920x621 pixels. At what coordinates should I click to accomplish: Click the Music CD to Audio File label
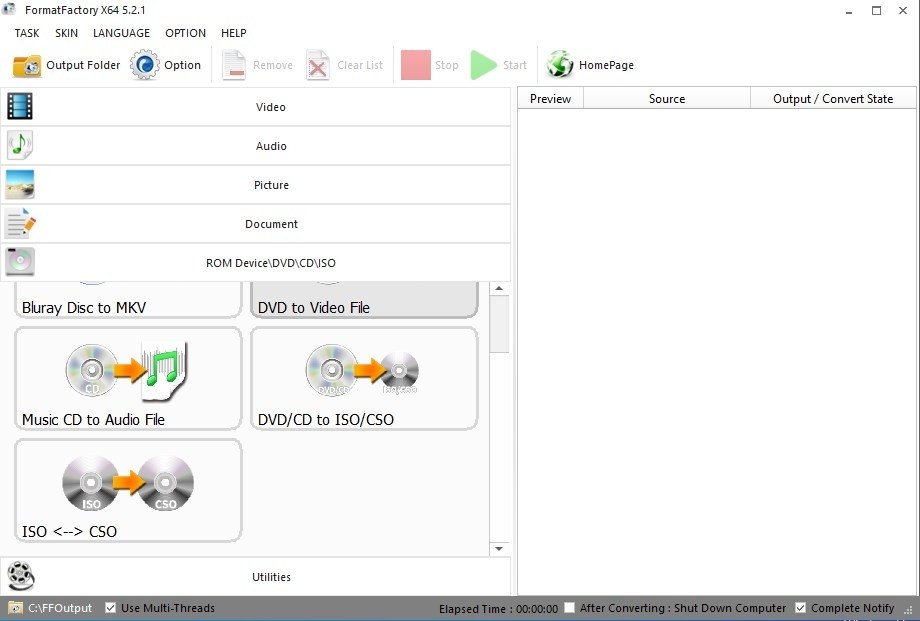click(x=93, y=420)
